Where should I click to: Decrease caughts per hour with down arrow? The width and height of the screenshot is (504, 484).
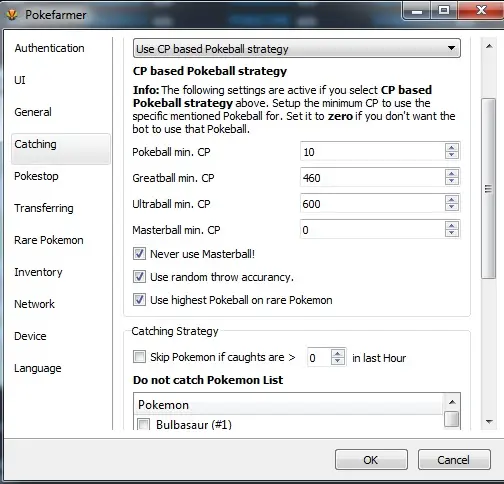pyautogui.click(x=338, y=362)
